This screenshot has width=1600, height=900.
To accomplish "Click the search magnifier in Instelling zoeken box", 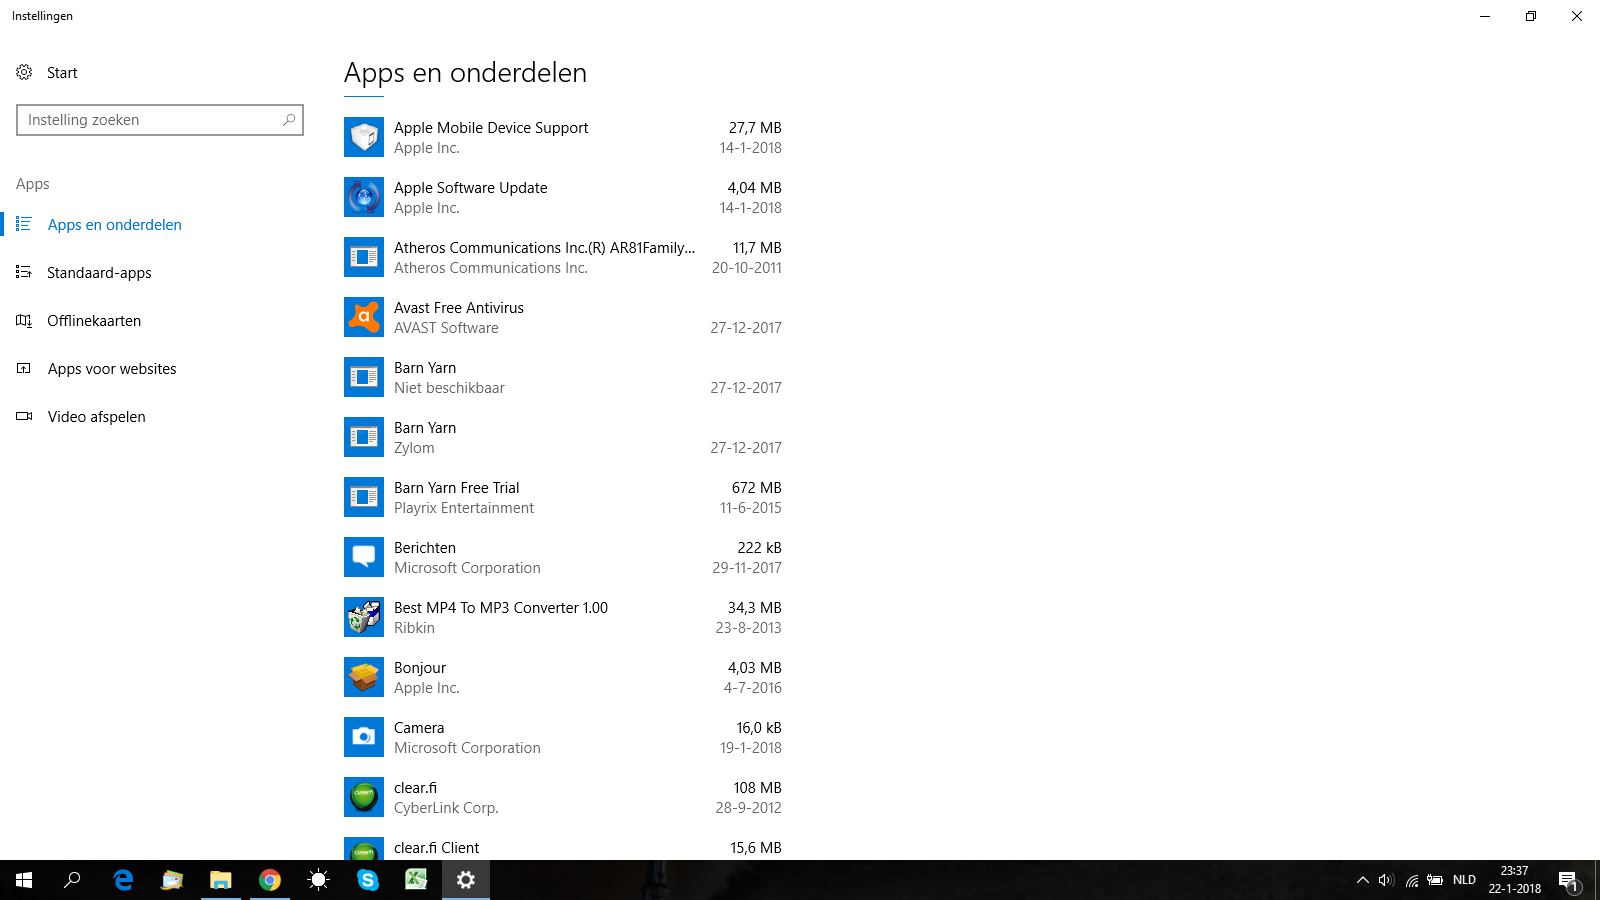I will pos(289,120).
